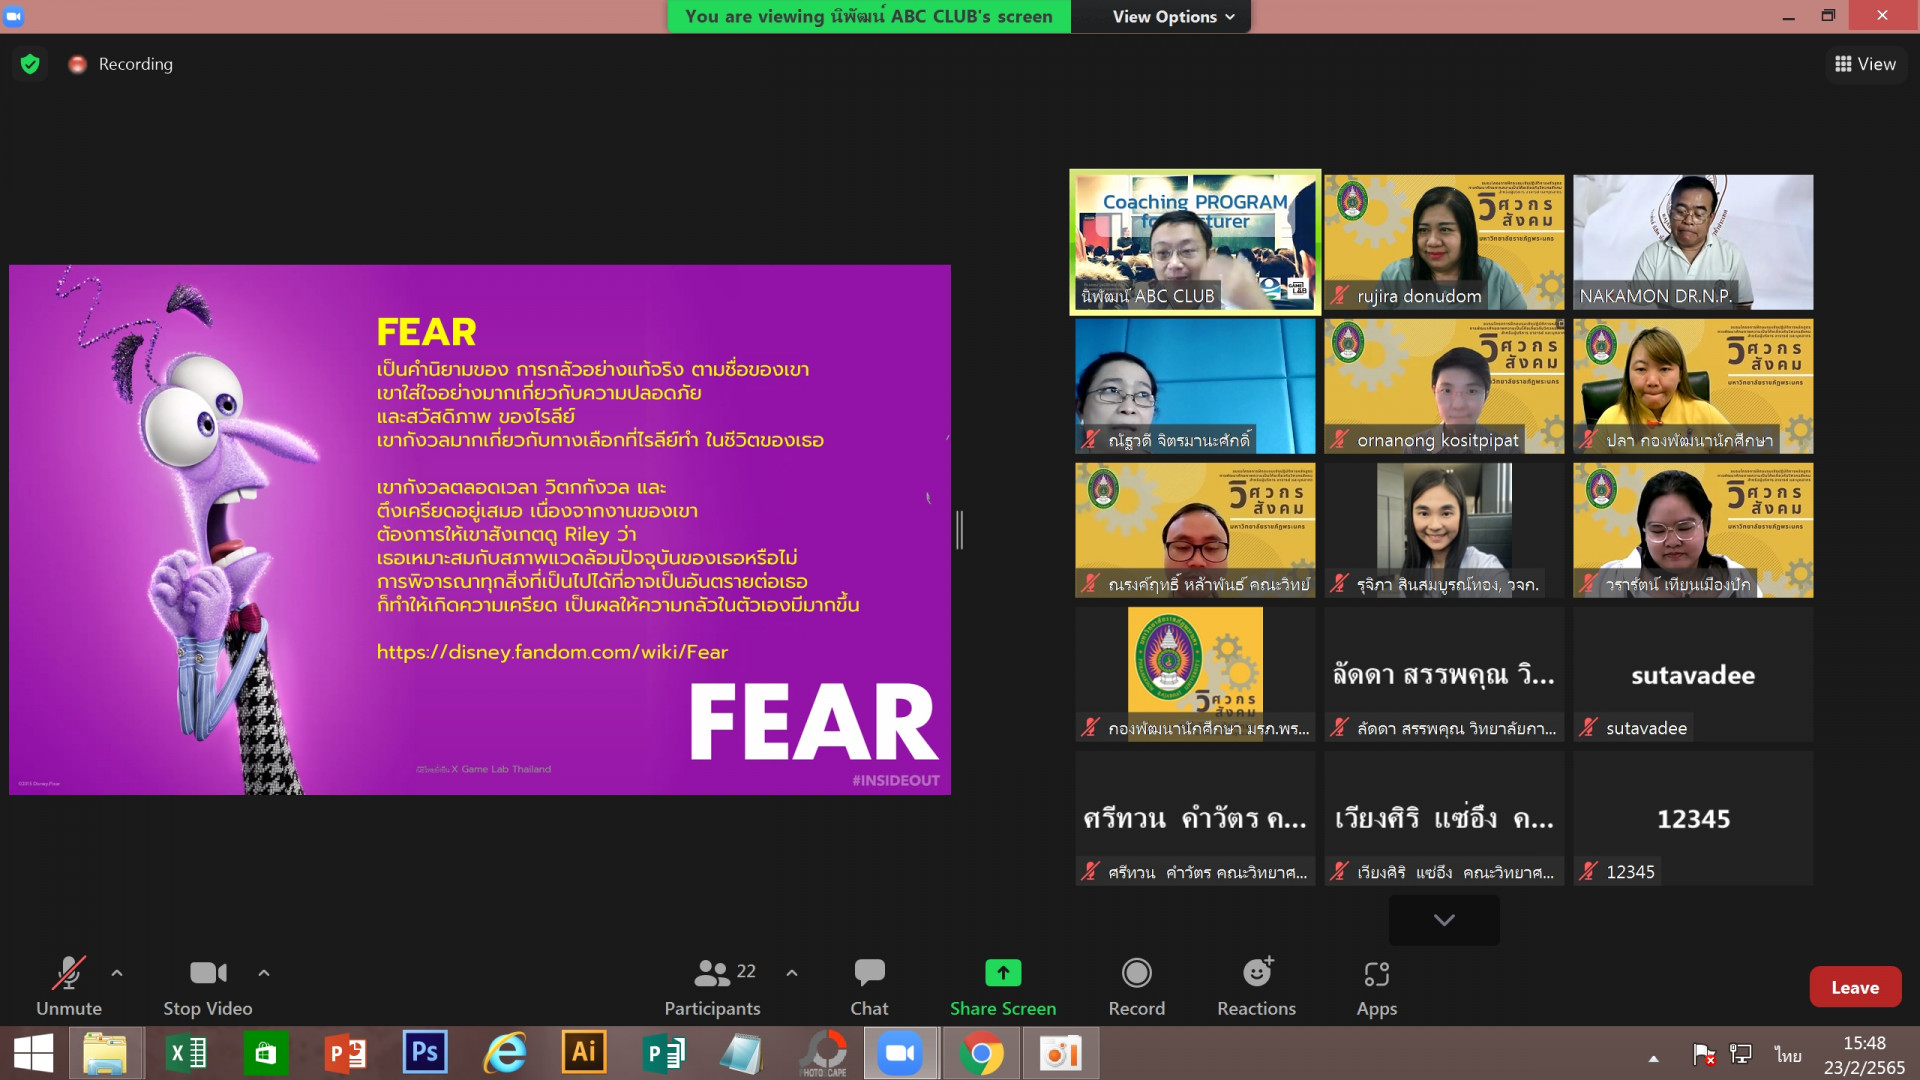Screen dimensions: 1920x1080
Task: Open Illustrator from taskbar
Action: [584, 1053]
